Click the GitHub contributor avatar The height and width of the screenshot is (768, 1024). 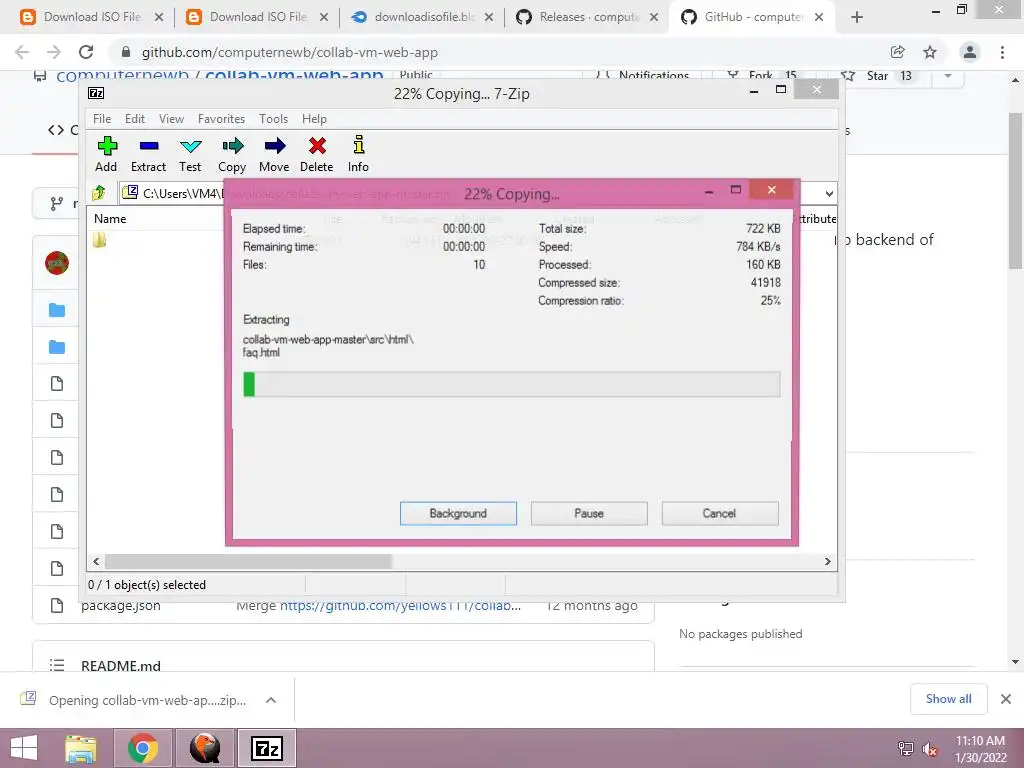[x=57, y=263]
